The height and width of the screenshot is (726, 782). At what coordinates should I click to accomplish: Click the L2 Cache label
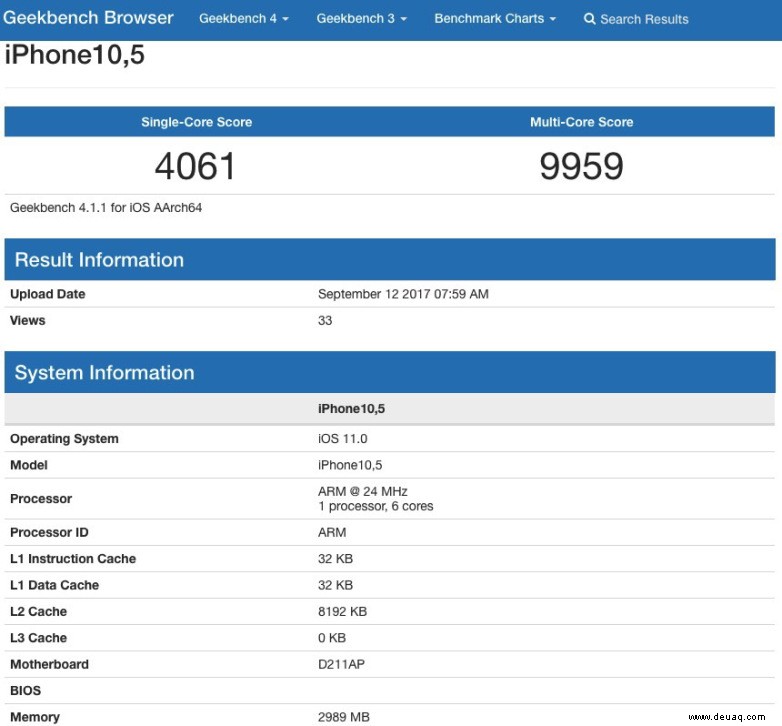coord(38,612)
